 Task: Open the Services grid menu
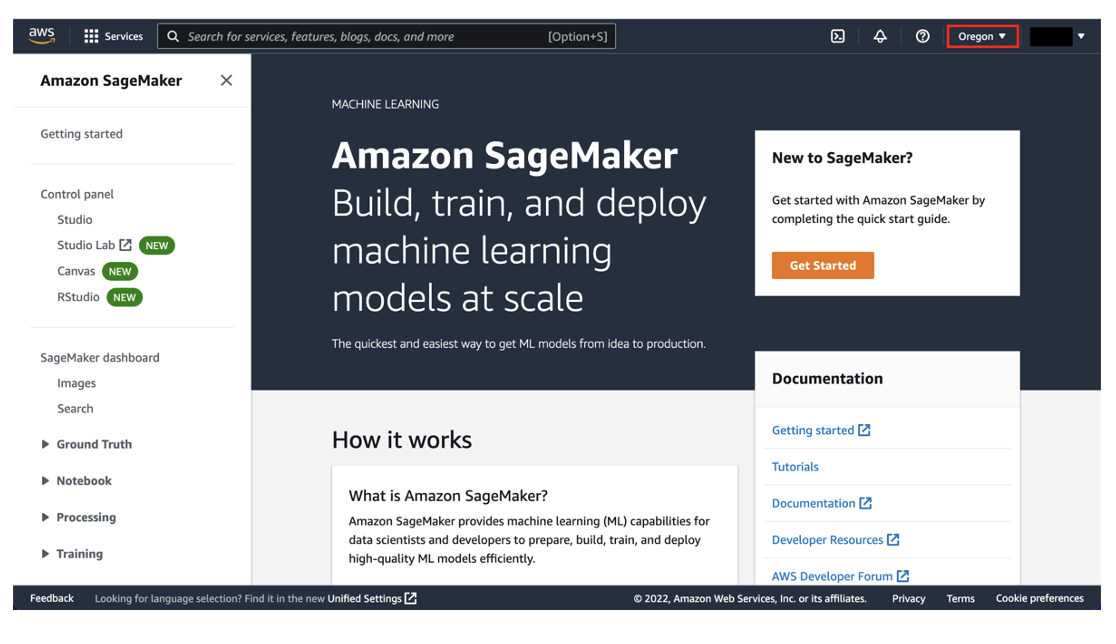coord(113,36)
